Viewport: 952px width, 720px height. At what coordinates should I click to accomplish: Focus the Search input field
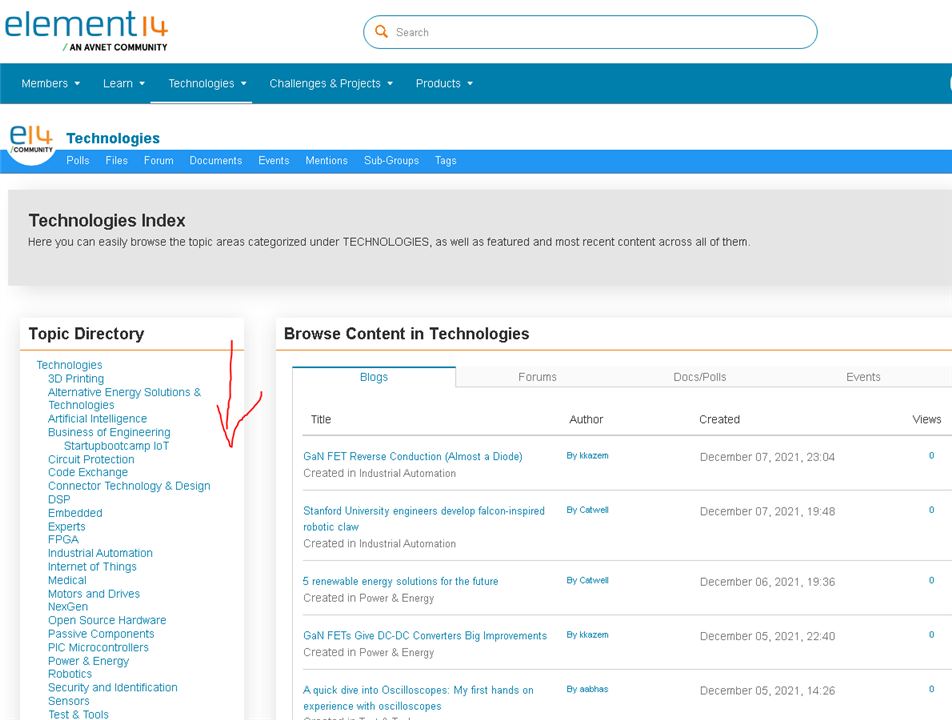590,32
